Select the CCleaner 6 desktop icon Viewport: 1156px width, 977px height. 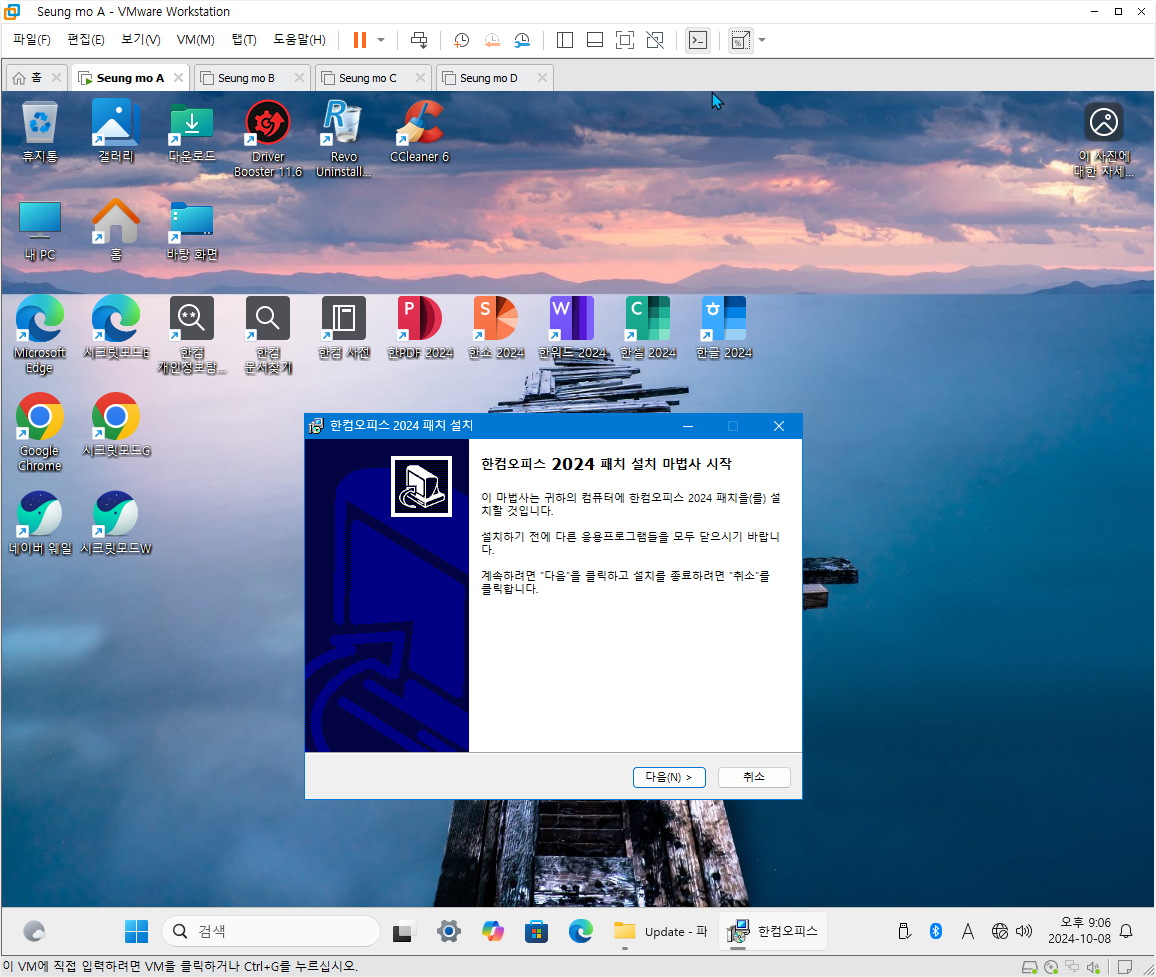(419, 132)
